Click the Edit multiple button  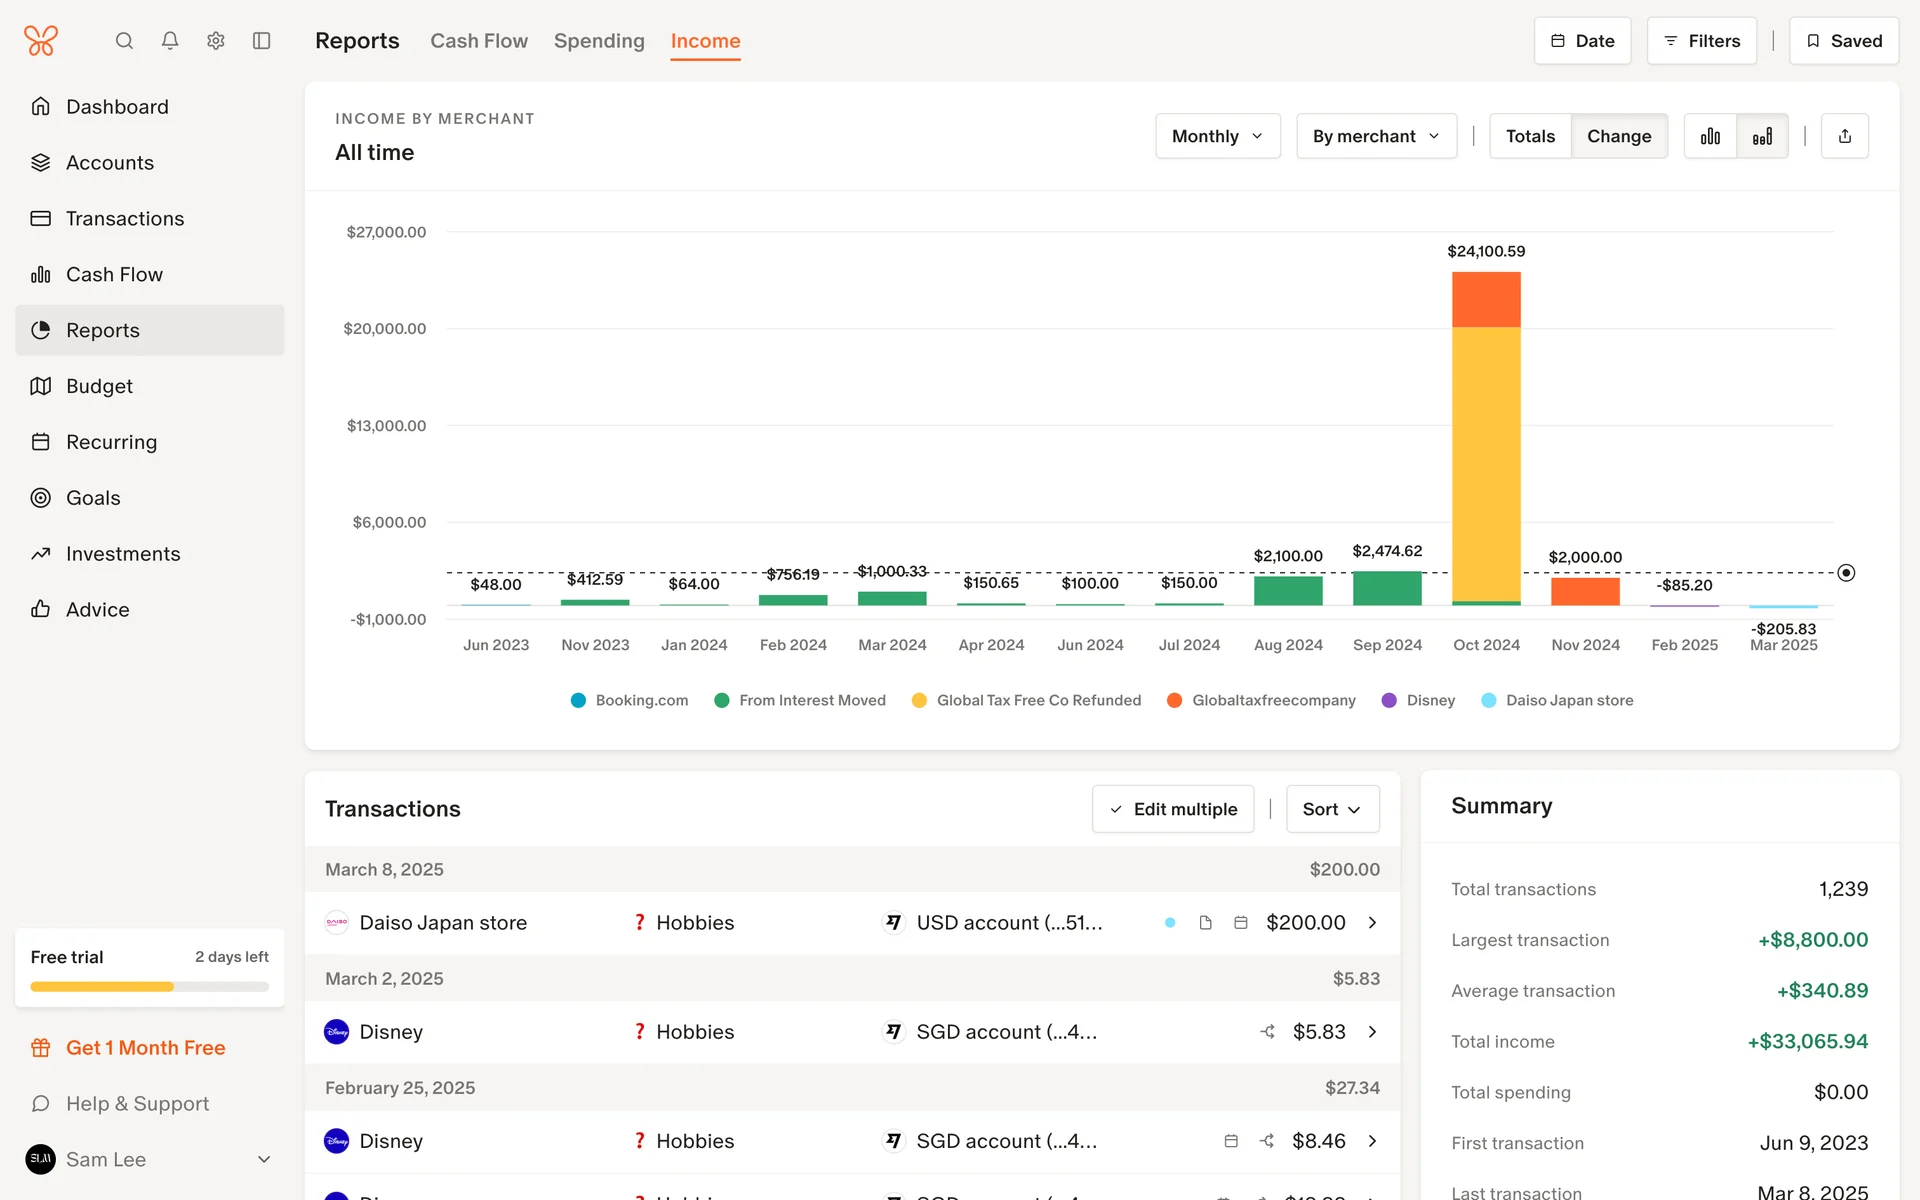pyautogui.click(x=1172, y=809)
